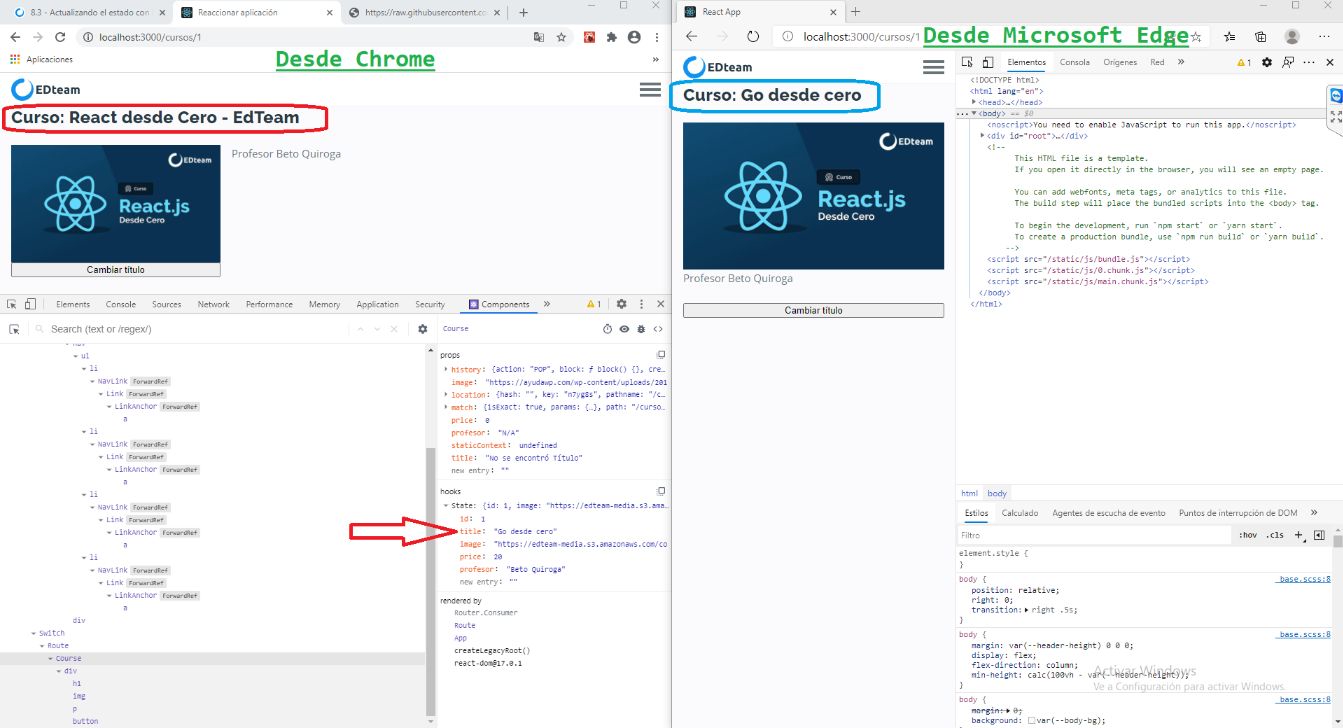
Task: Open Edge DevTools settings gear
Action: 1267,62
